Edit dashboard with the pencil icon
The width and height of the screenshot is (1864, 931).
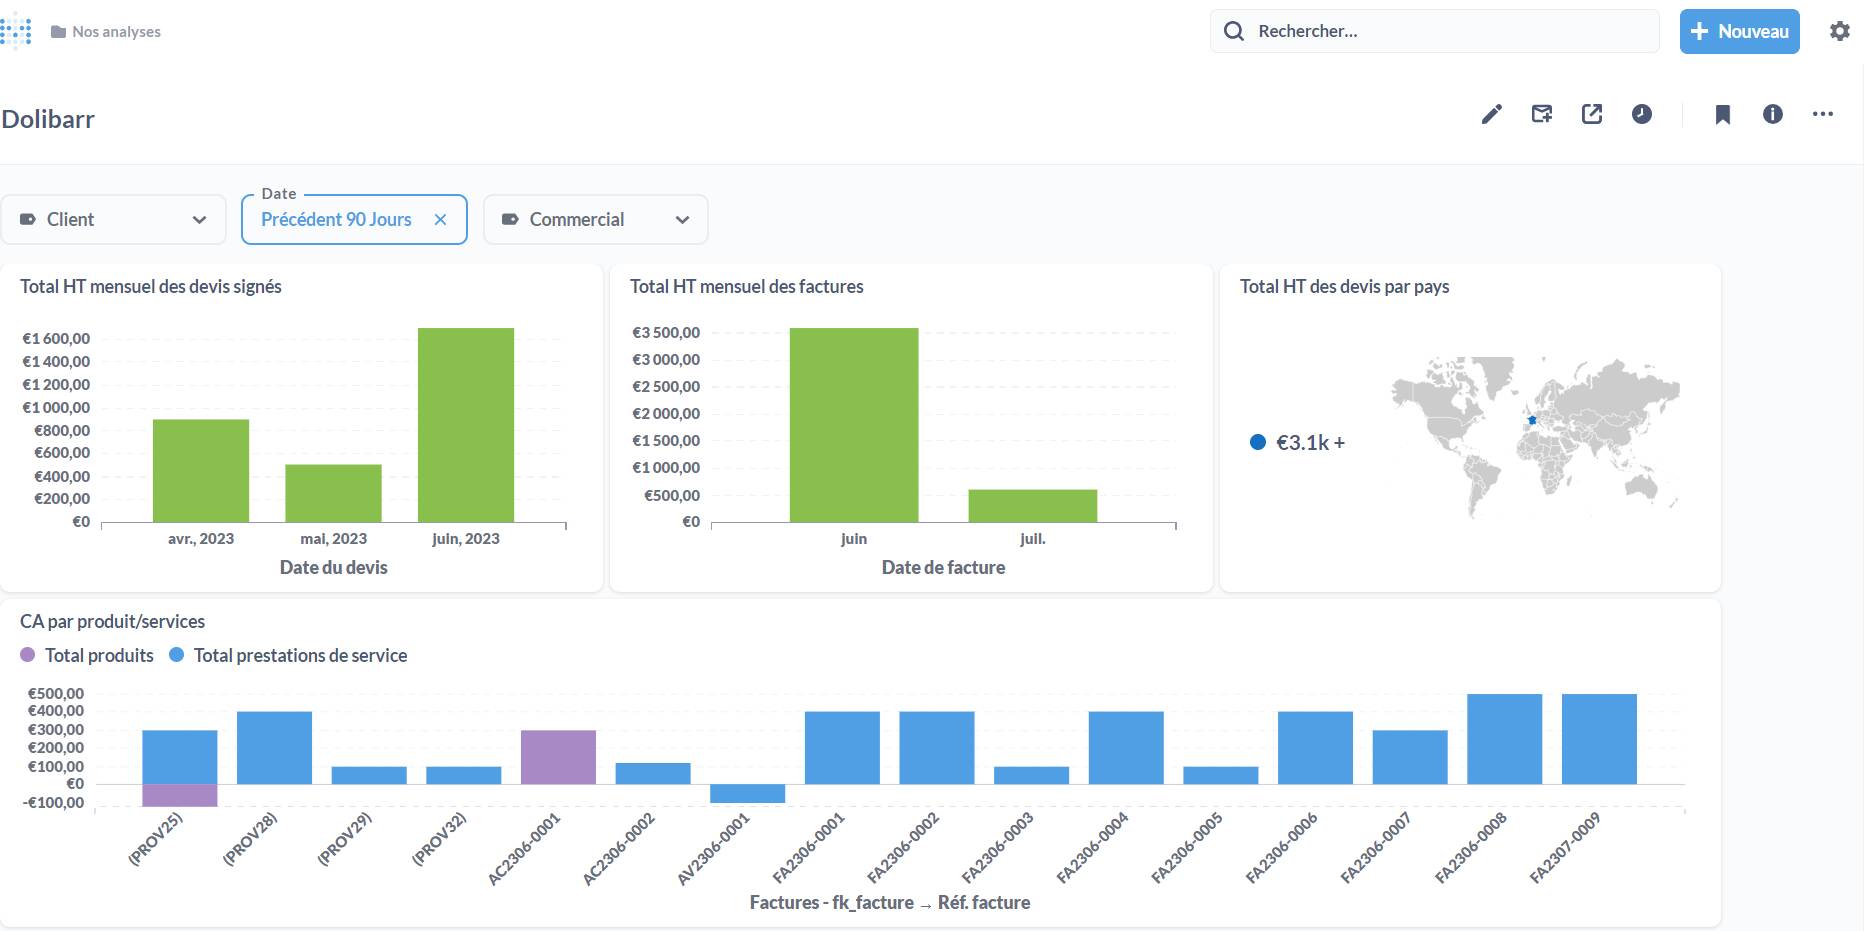(1491, 114)
